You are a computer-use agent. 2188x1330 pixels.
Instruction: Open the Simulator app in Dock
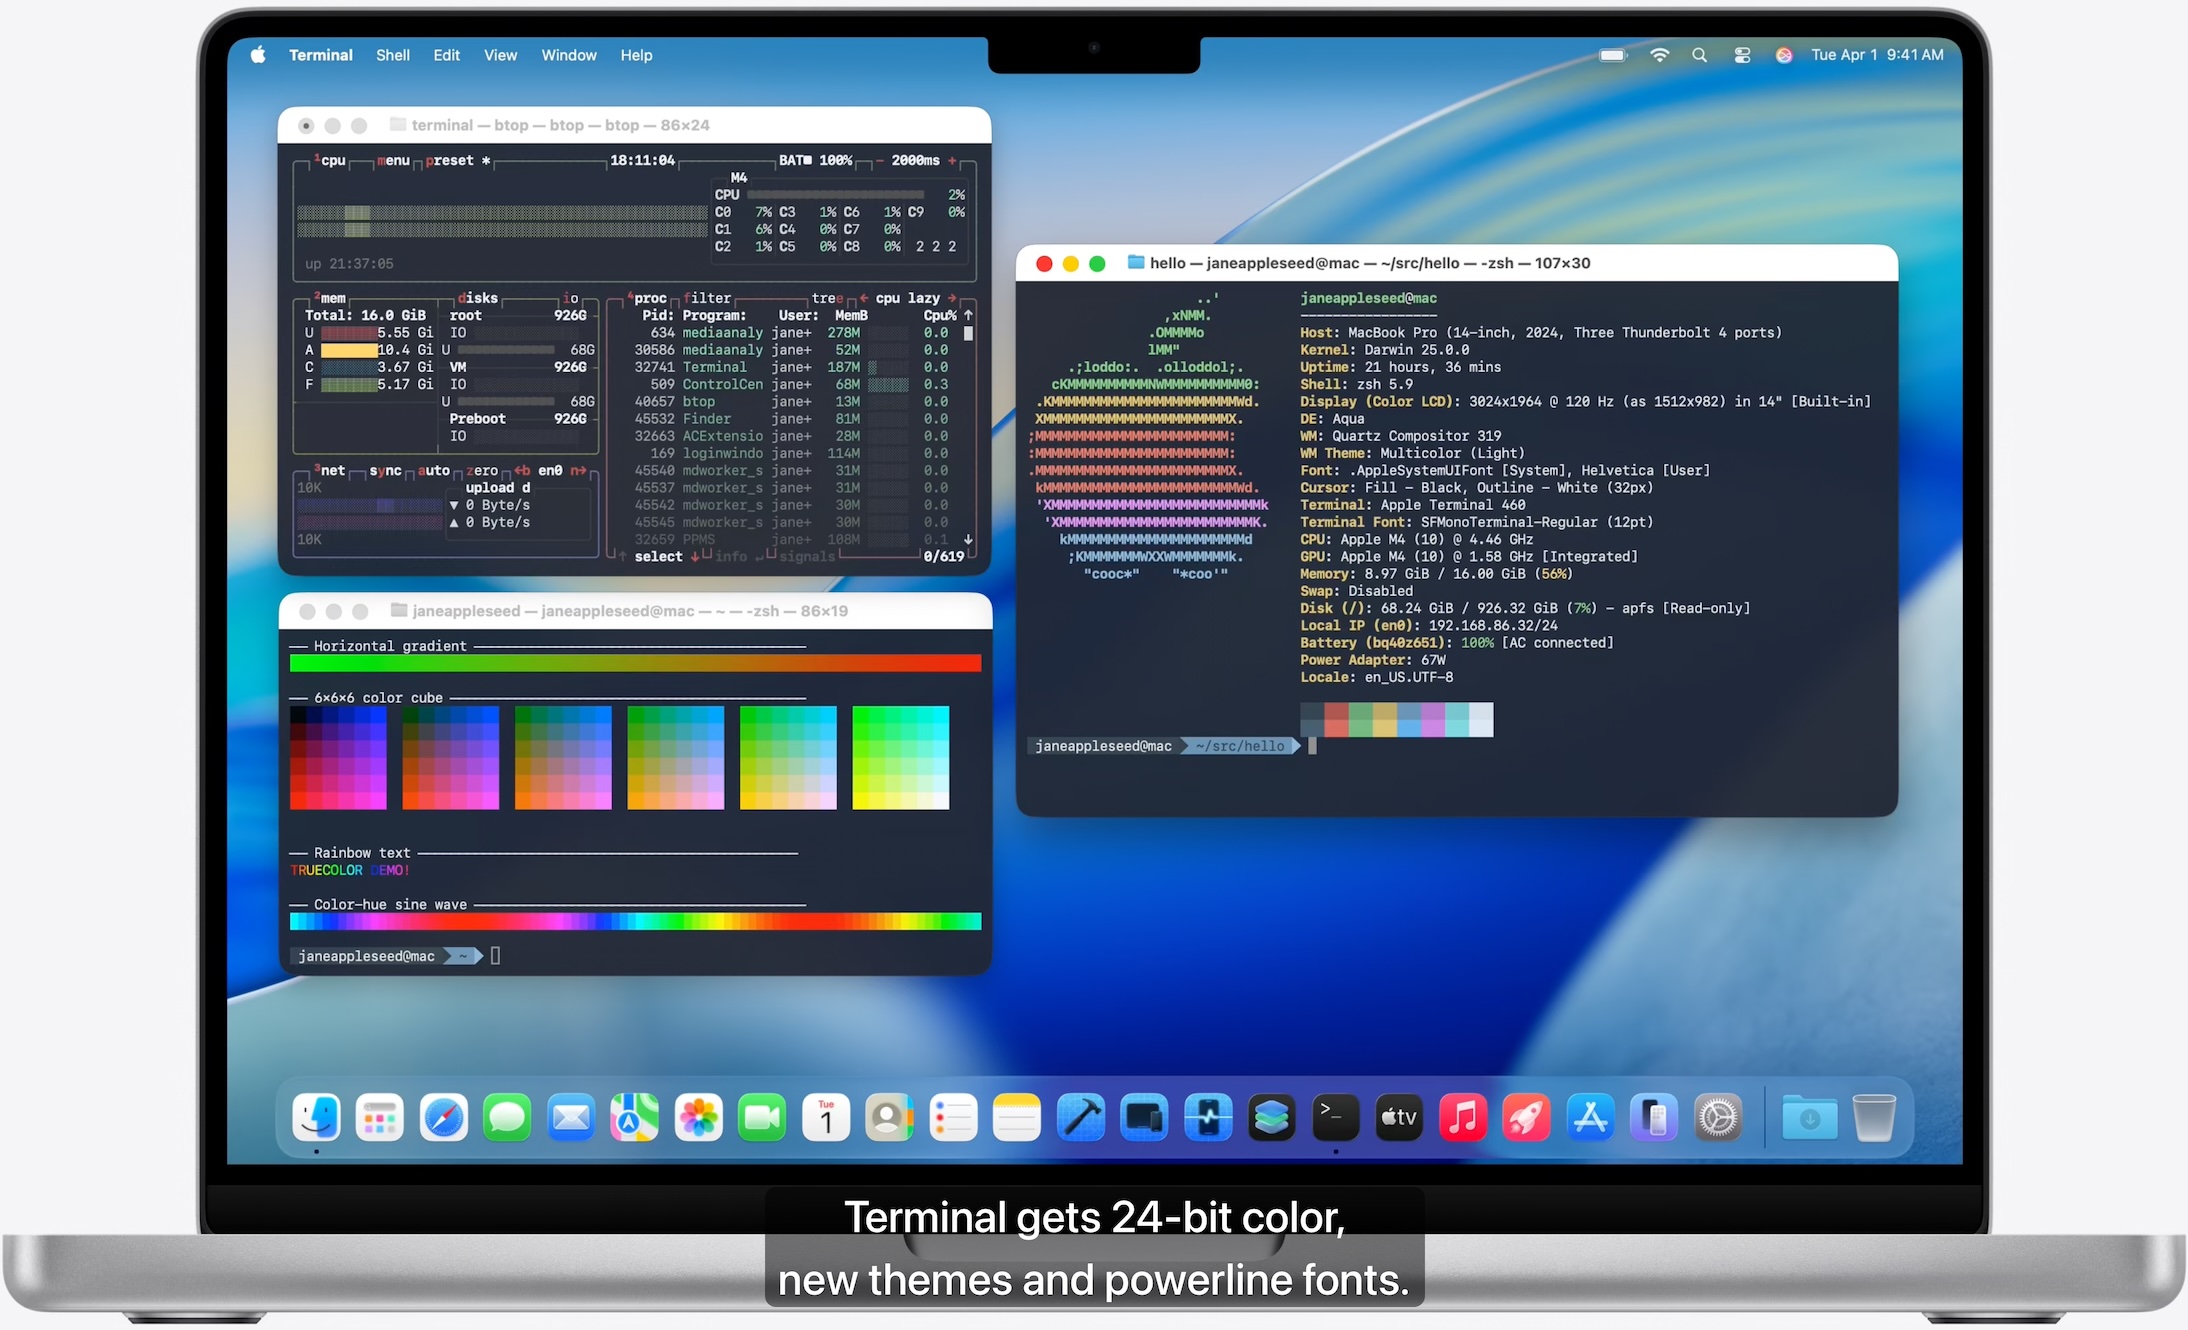[1145, 1117]
